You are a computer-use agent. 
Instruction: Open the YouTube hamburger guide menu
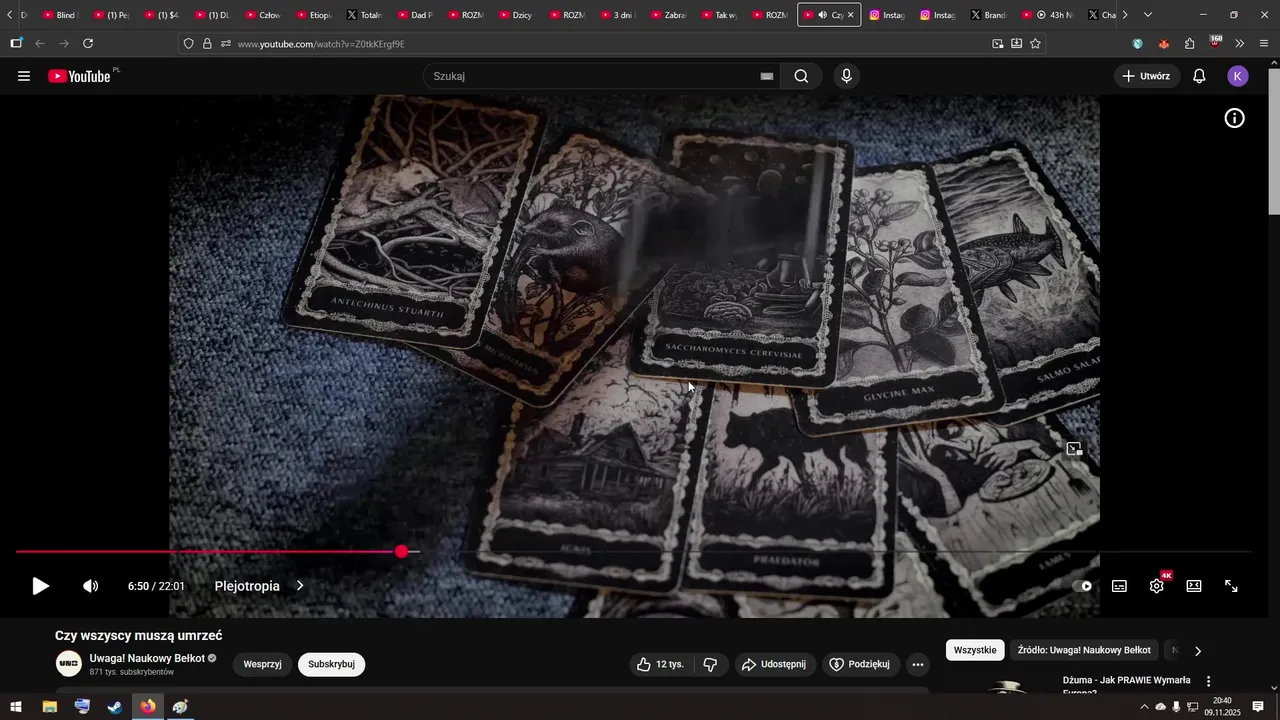tap(24, 76)
